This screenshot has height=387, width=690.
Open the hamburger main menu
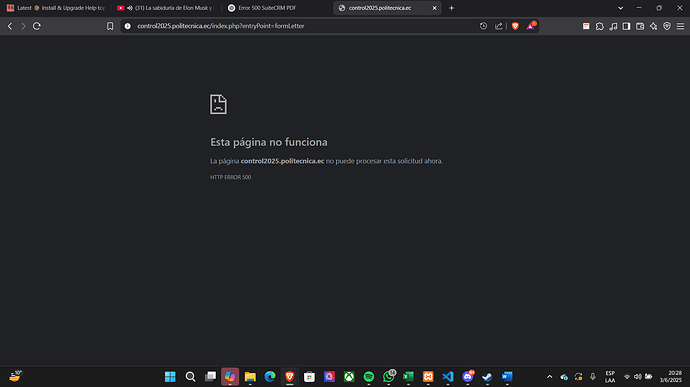680,26
